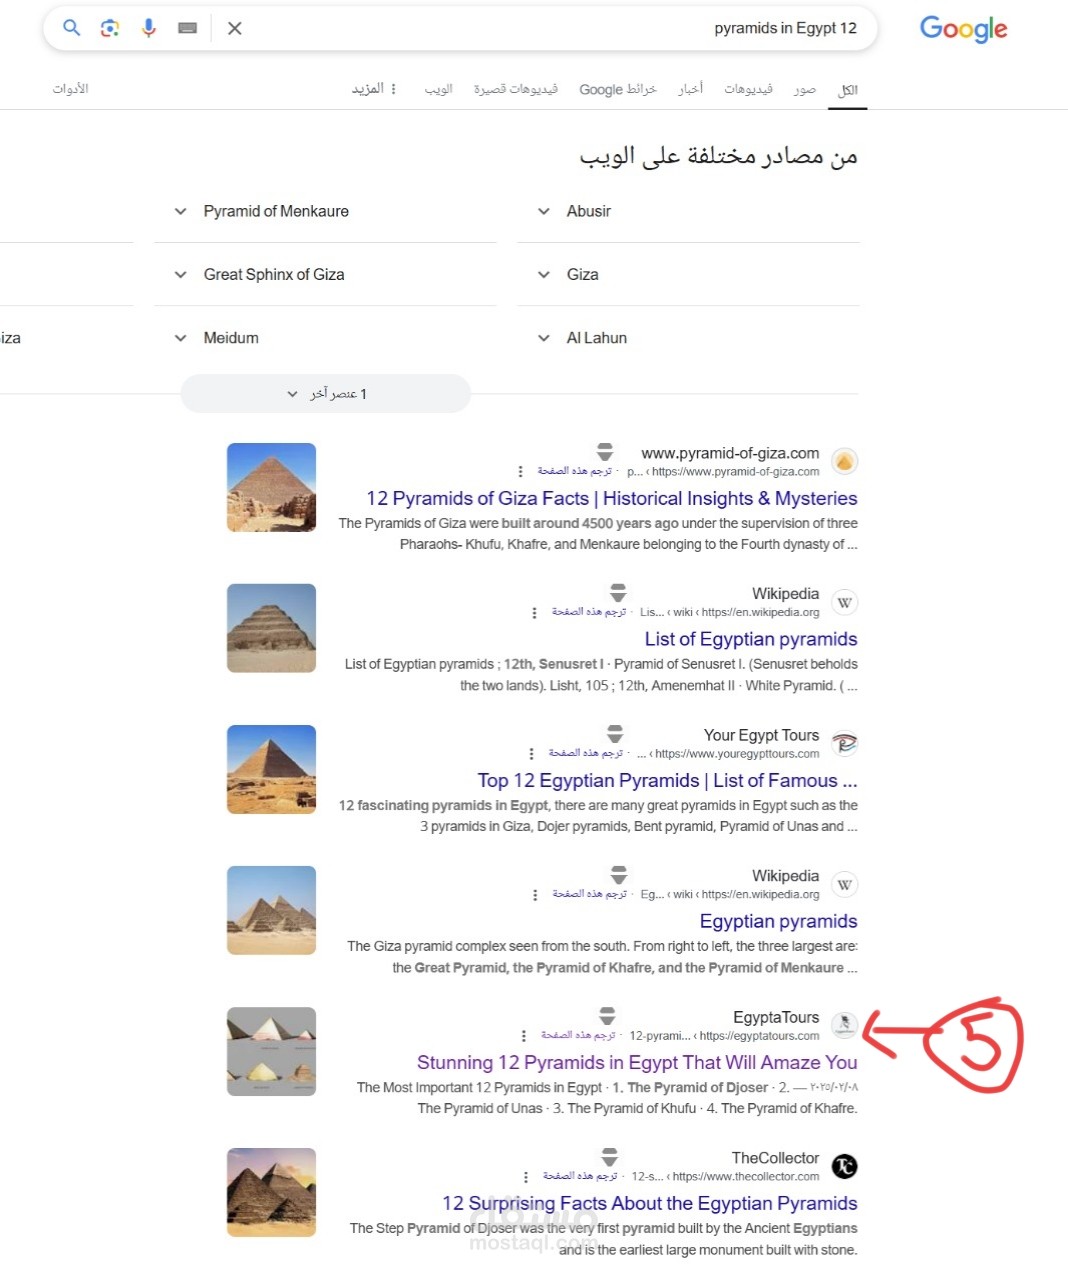1068x1280 pixels.
Task: Click the dropdown icon above pyramid-of-giza.com translate link
Action: [605, 452]
